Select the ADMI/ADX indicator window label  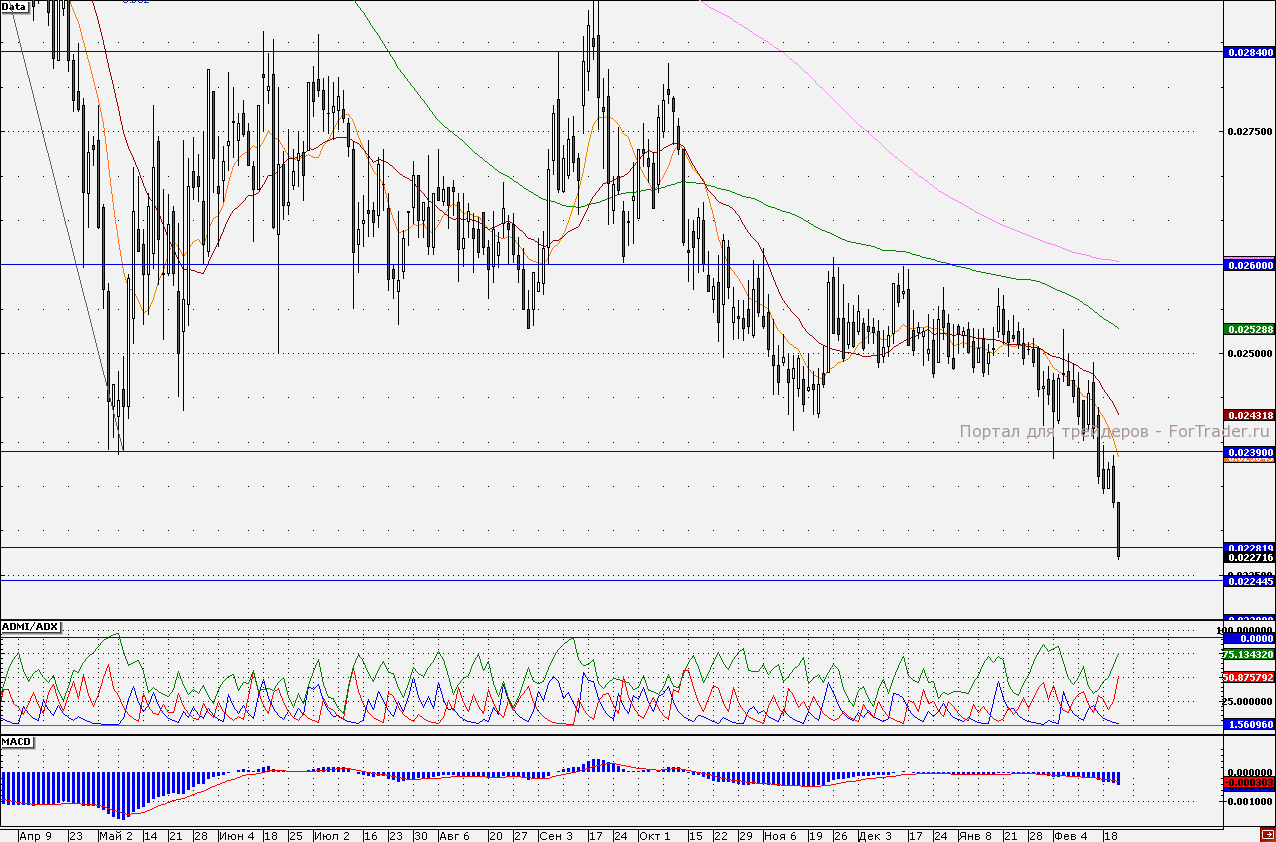(30, 627)
